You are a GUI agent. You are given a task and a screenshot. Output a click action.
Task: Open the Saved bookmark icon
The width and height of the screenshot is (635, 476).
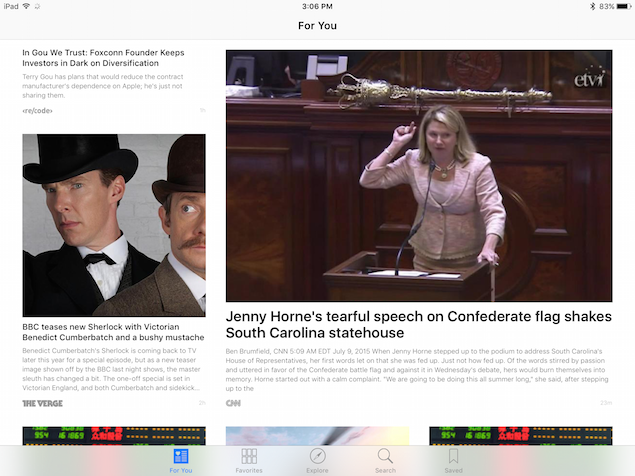(x=454, y=456)
